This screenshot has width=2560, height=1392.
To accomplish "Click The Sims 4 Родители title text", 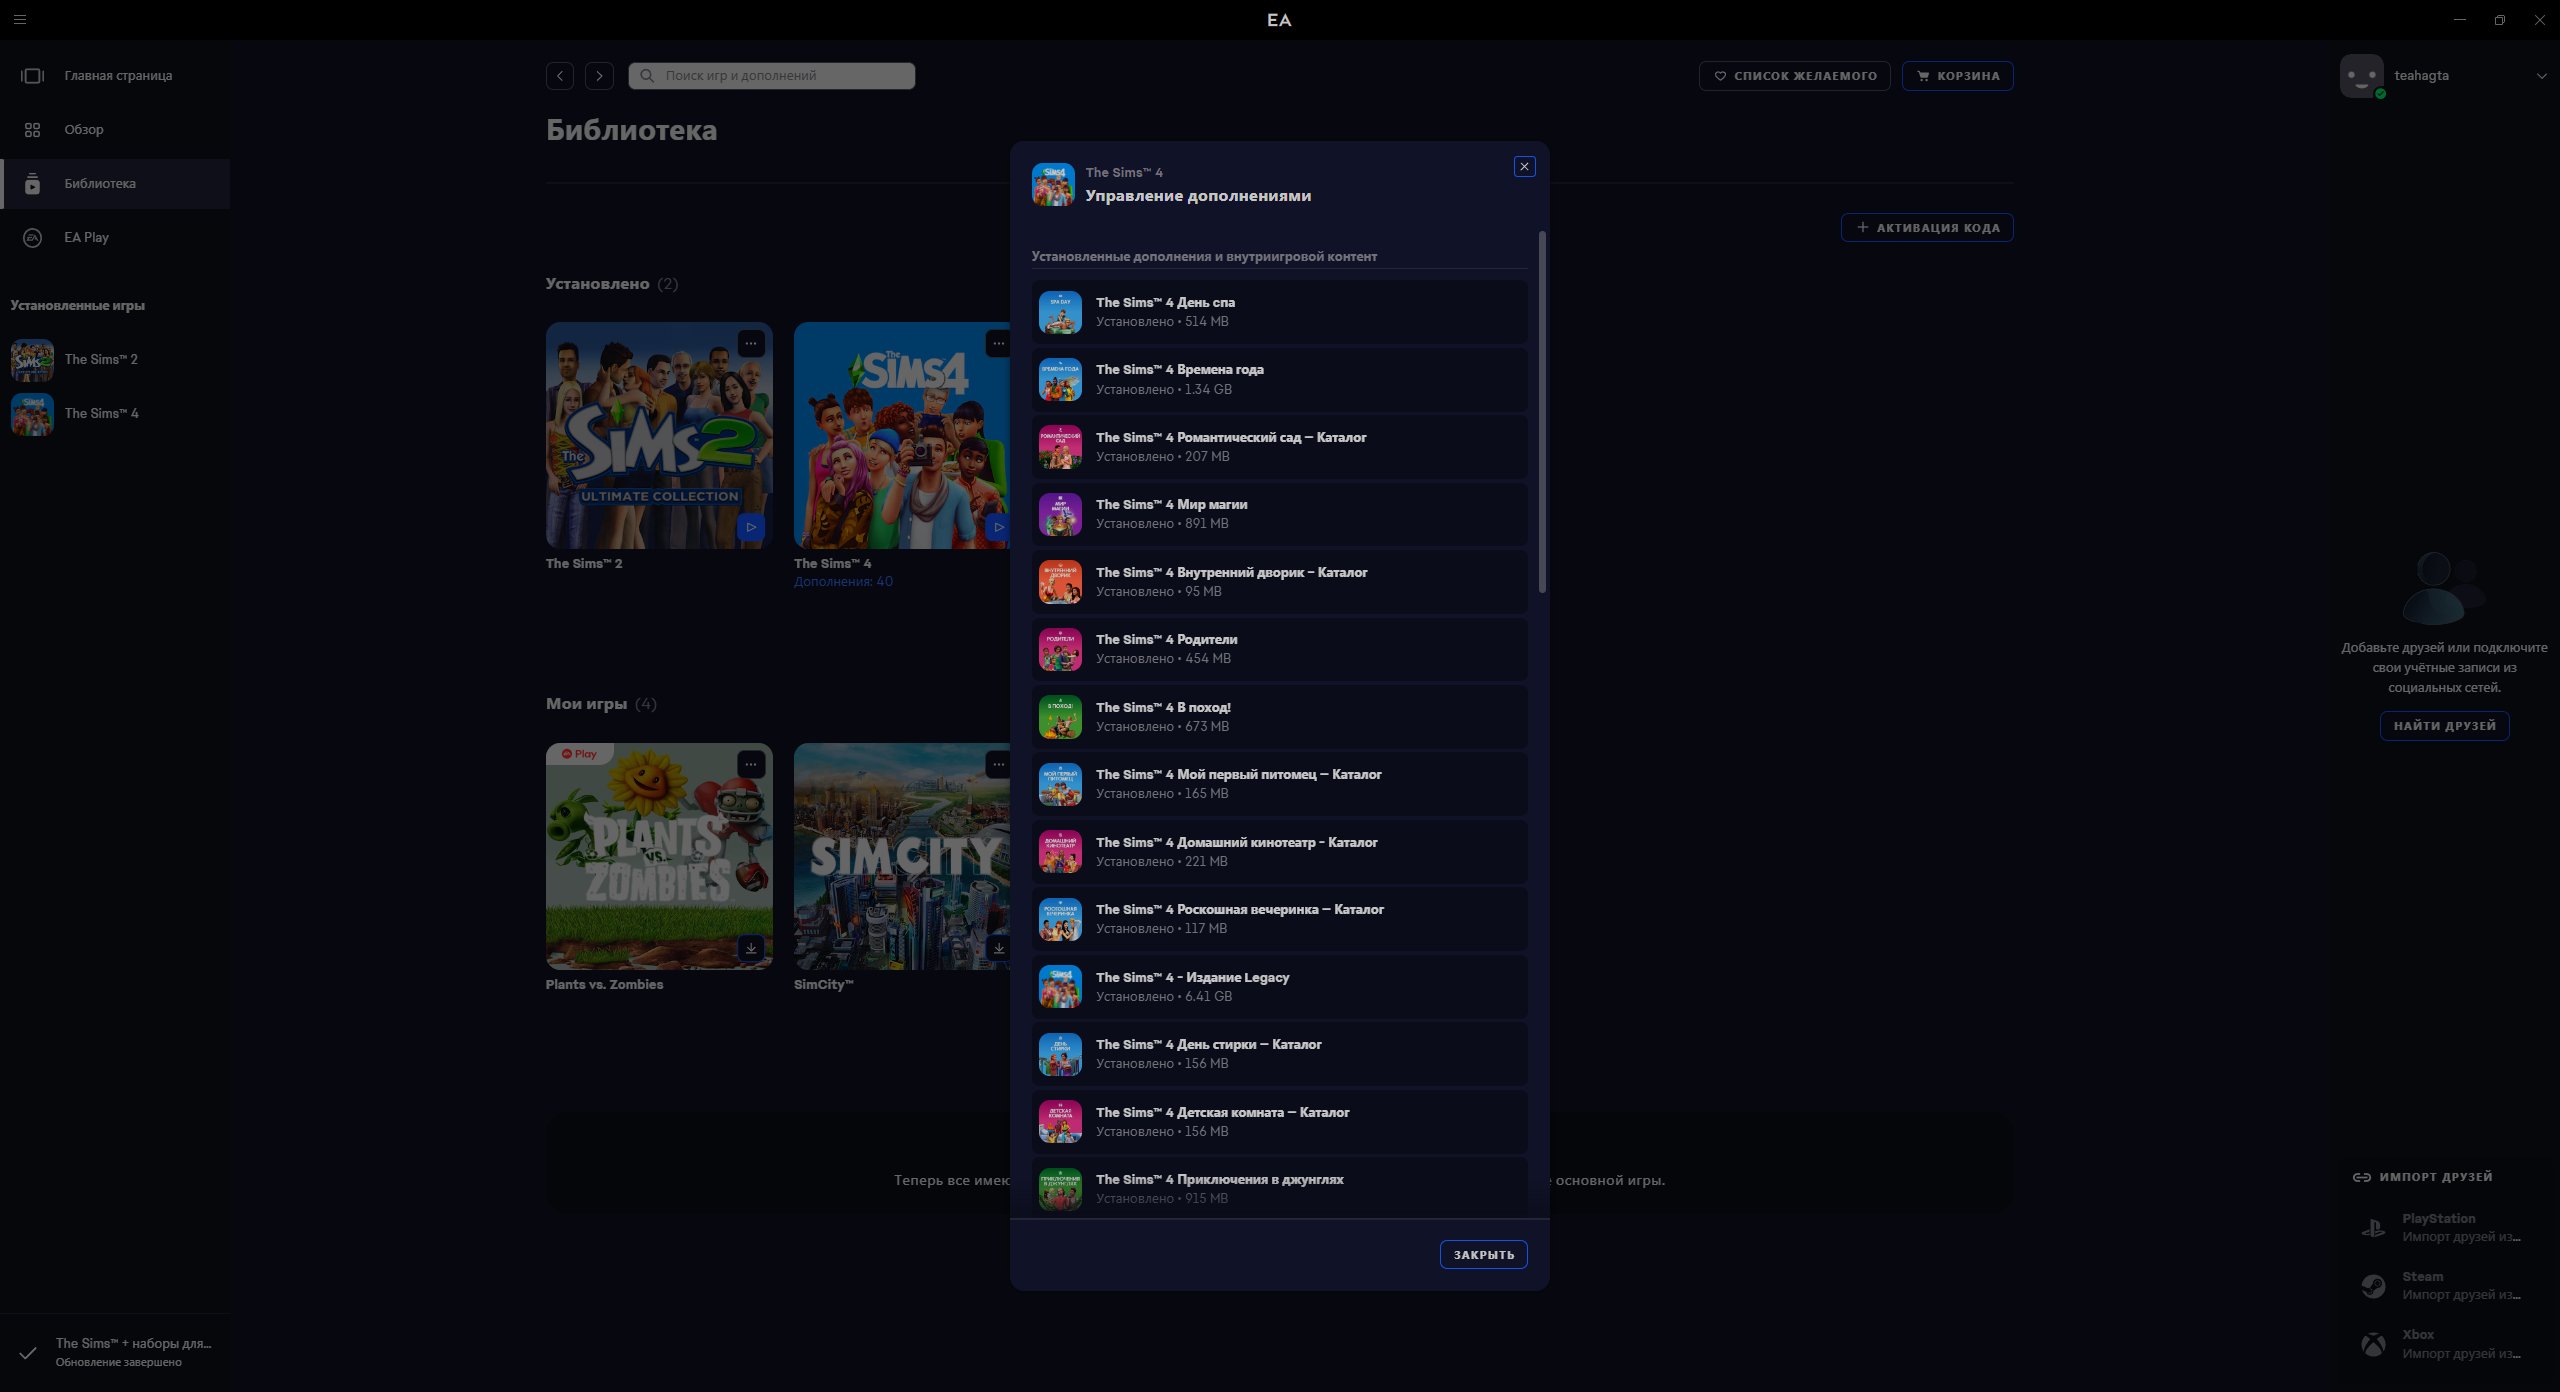I will [1166, 640].
